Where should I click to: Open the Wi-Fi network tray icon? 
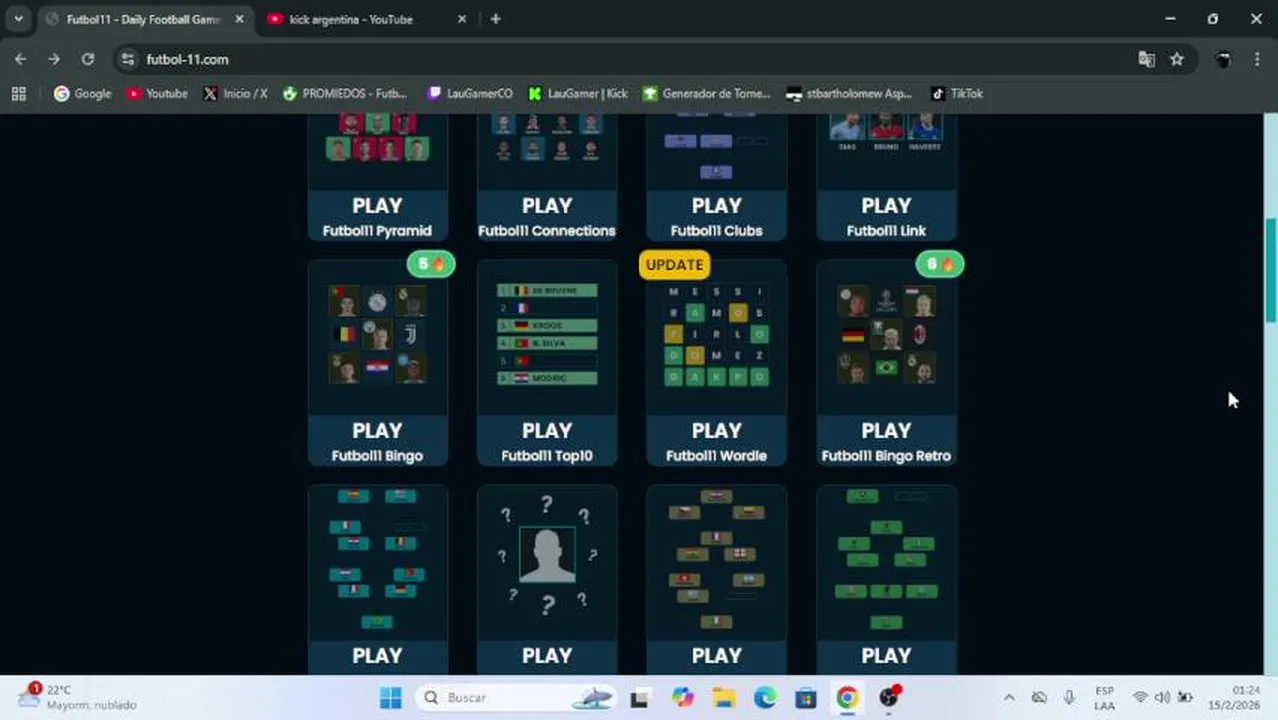coord(1140,698)
